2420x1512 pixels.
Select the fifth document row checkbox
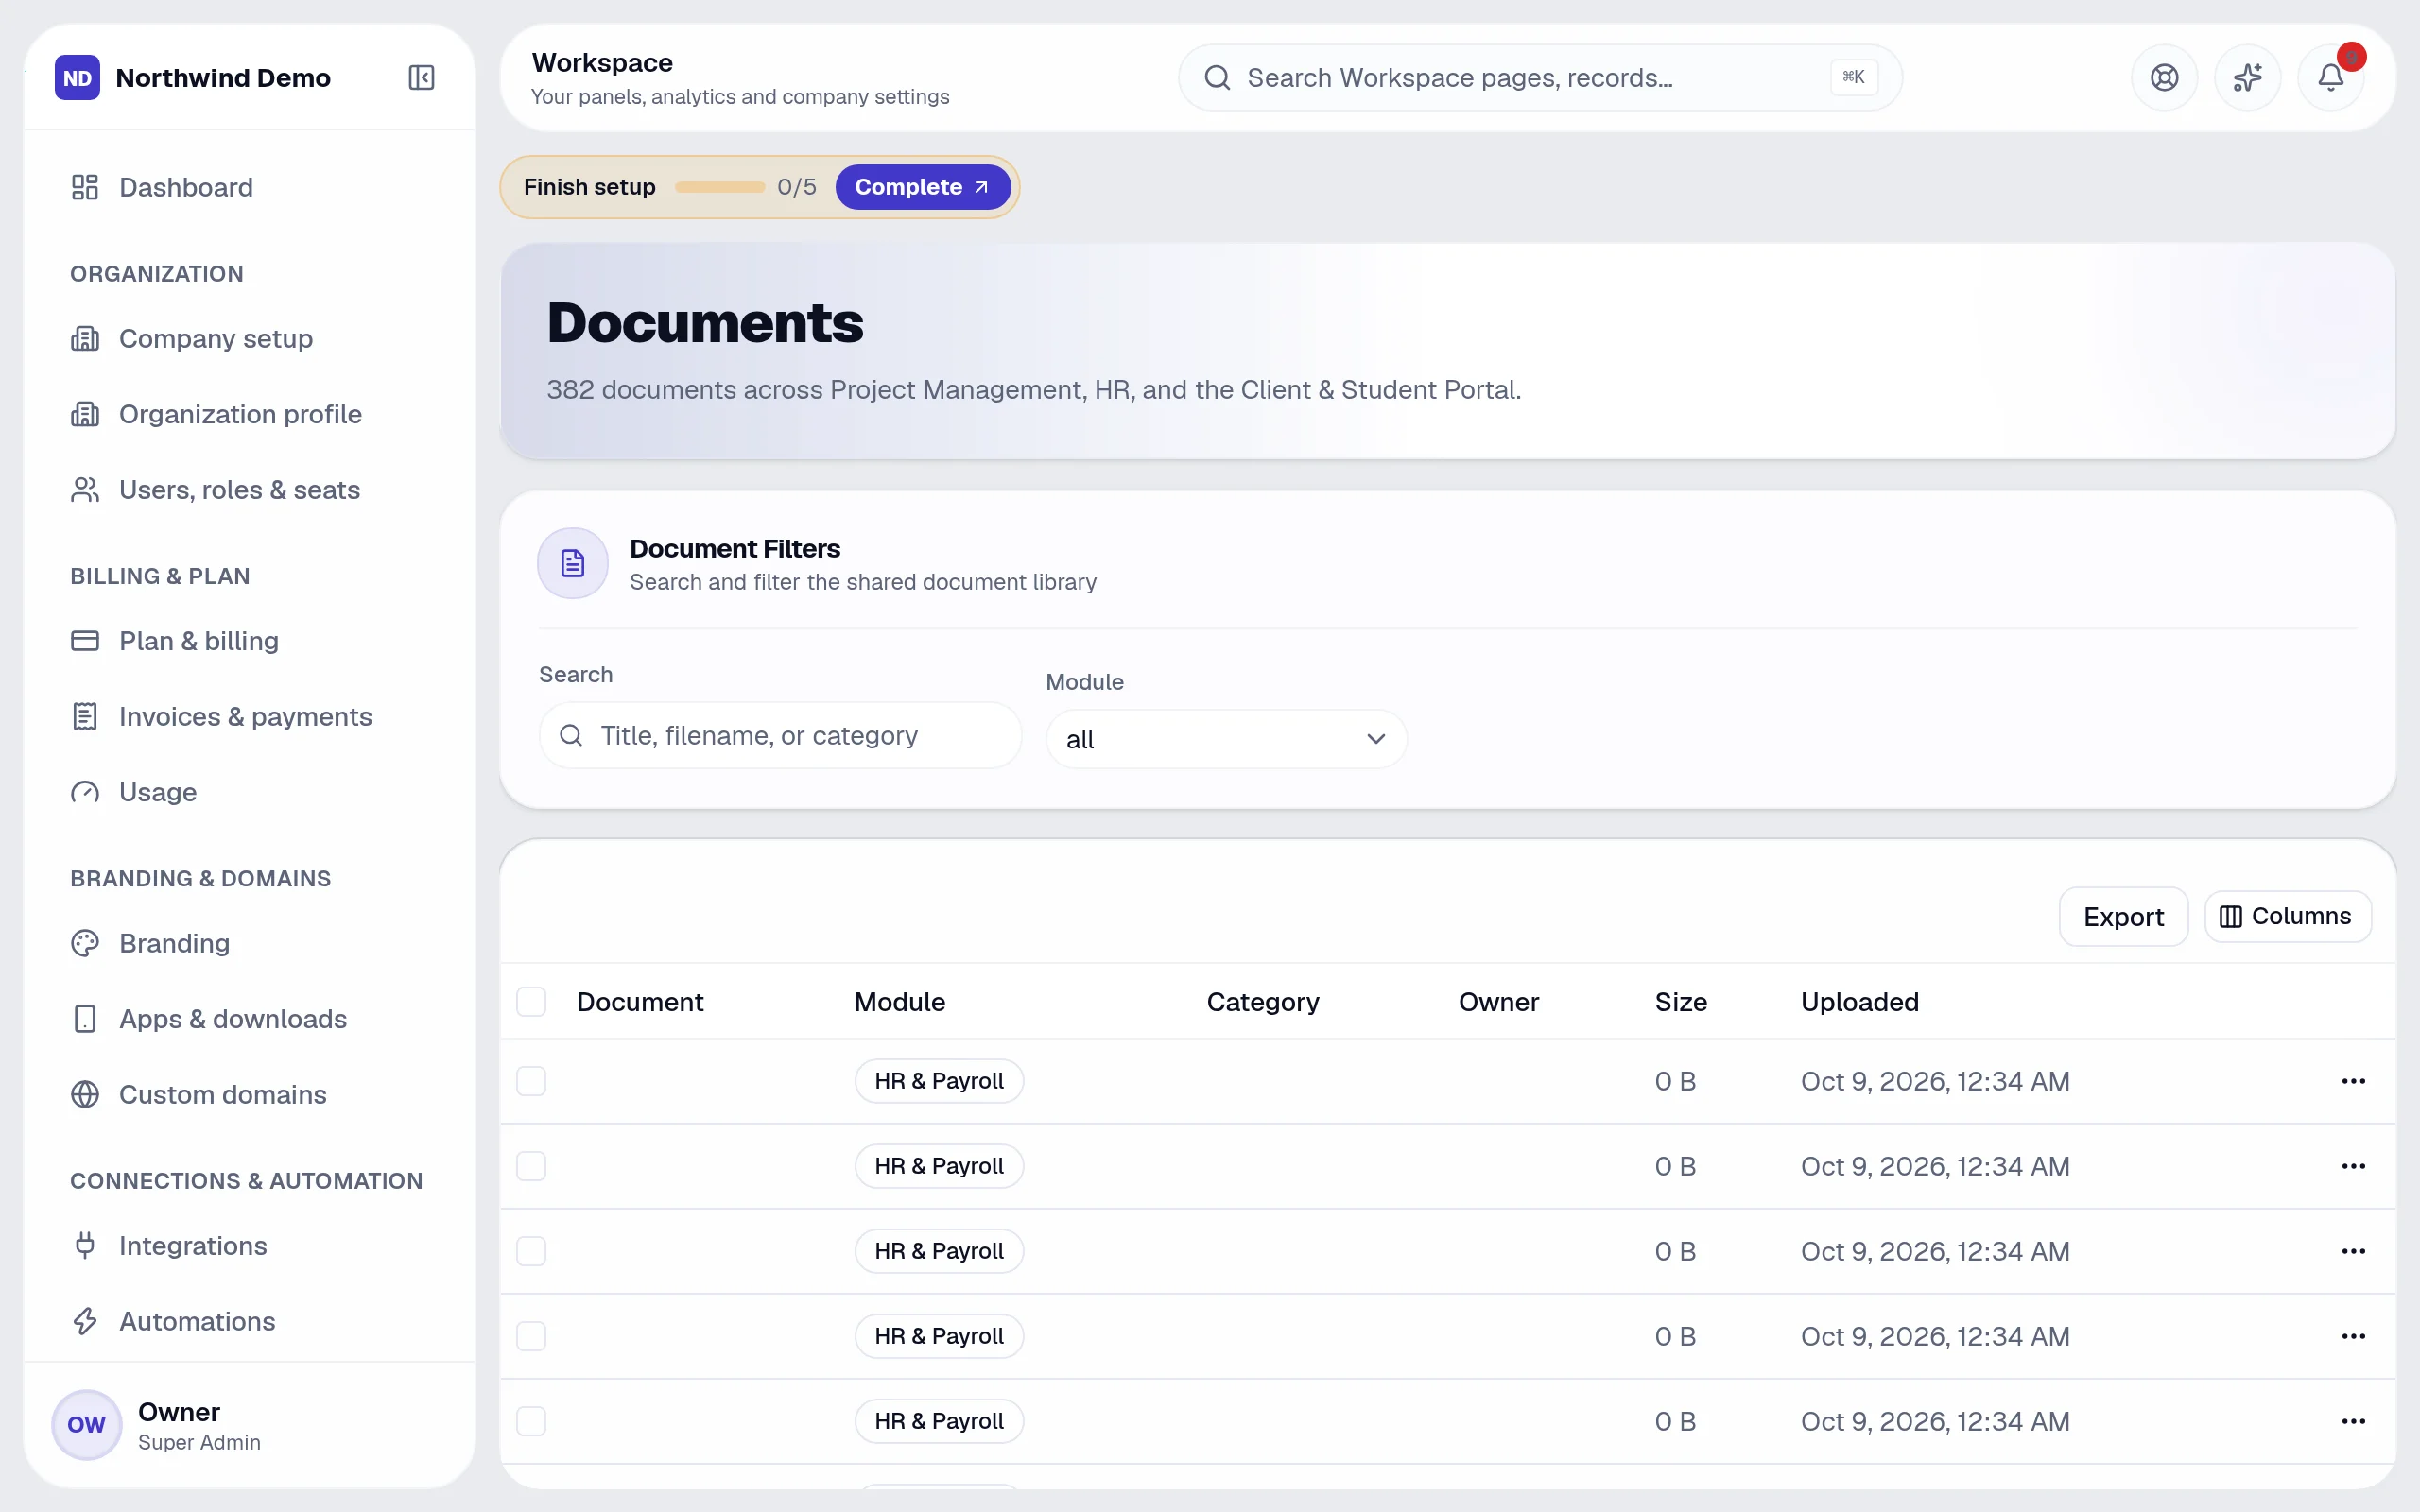(x=531, y=1421)
